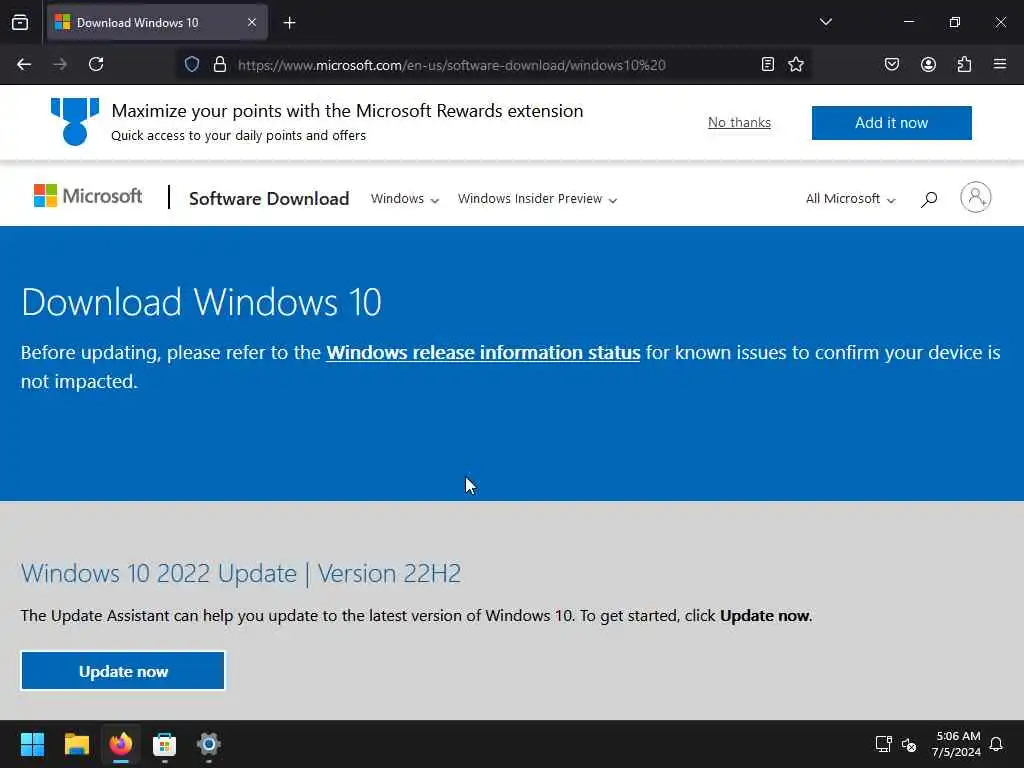Screen dimensions: 1024x768
Task: Bookmark this page with star icon
Action: click(795, 64)
